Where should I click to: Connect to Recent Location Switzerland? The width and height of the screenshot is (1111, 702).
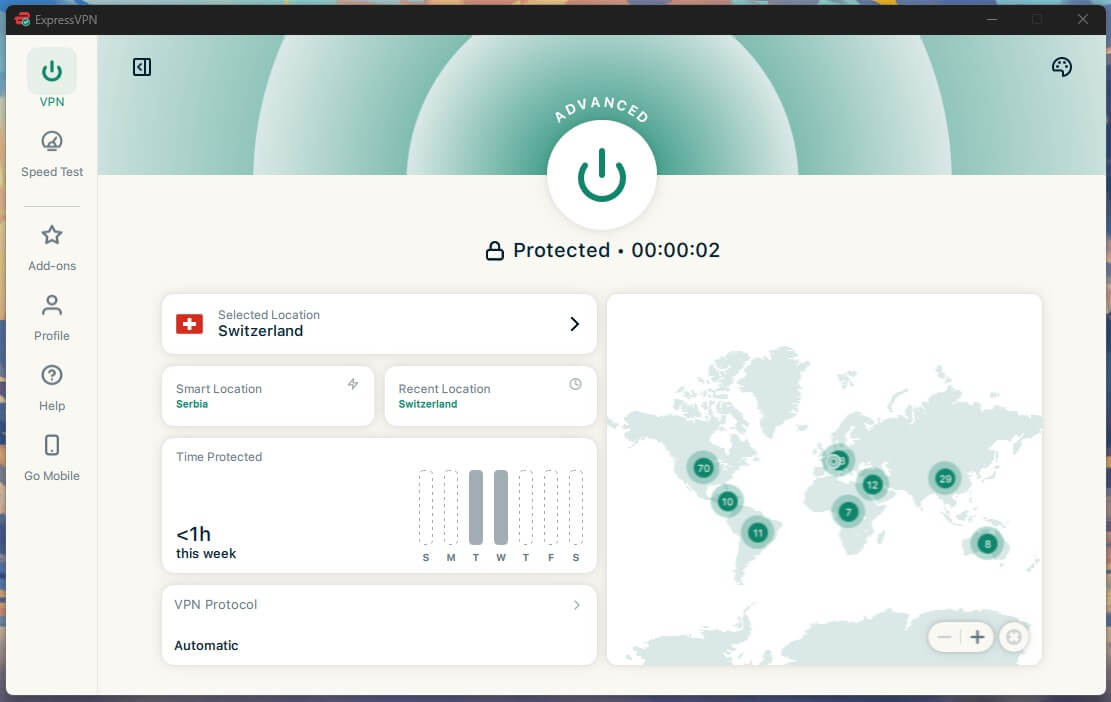click(490, 396)
